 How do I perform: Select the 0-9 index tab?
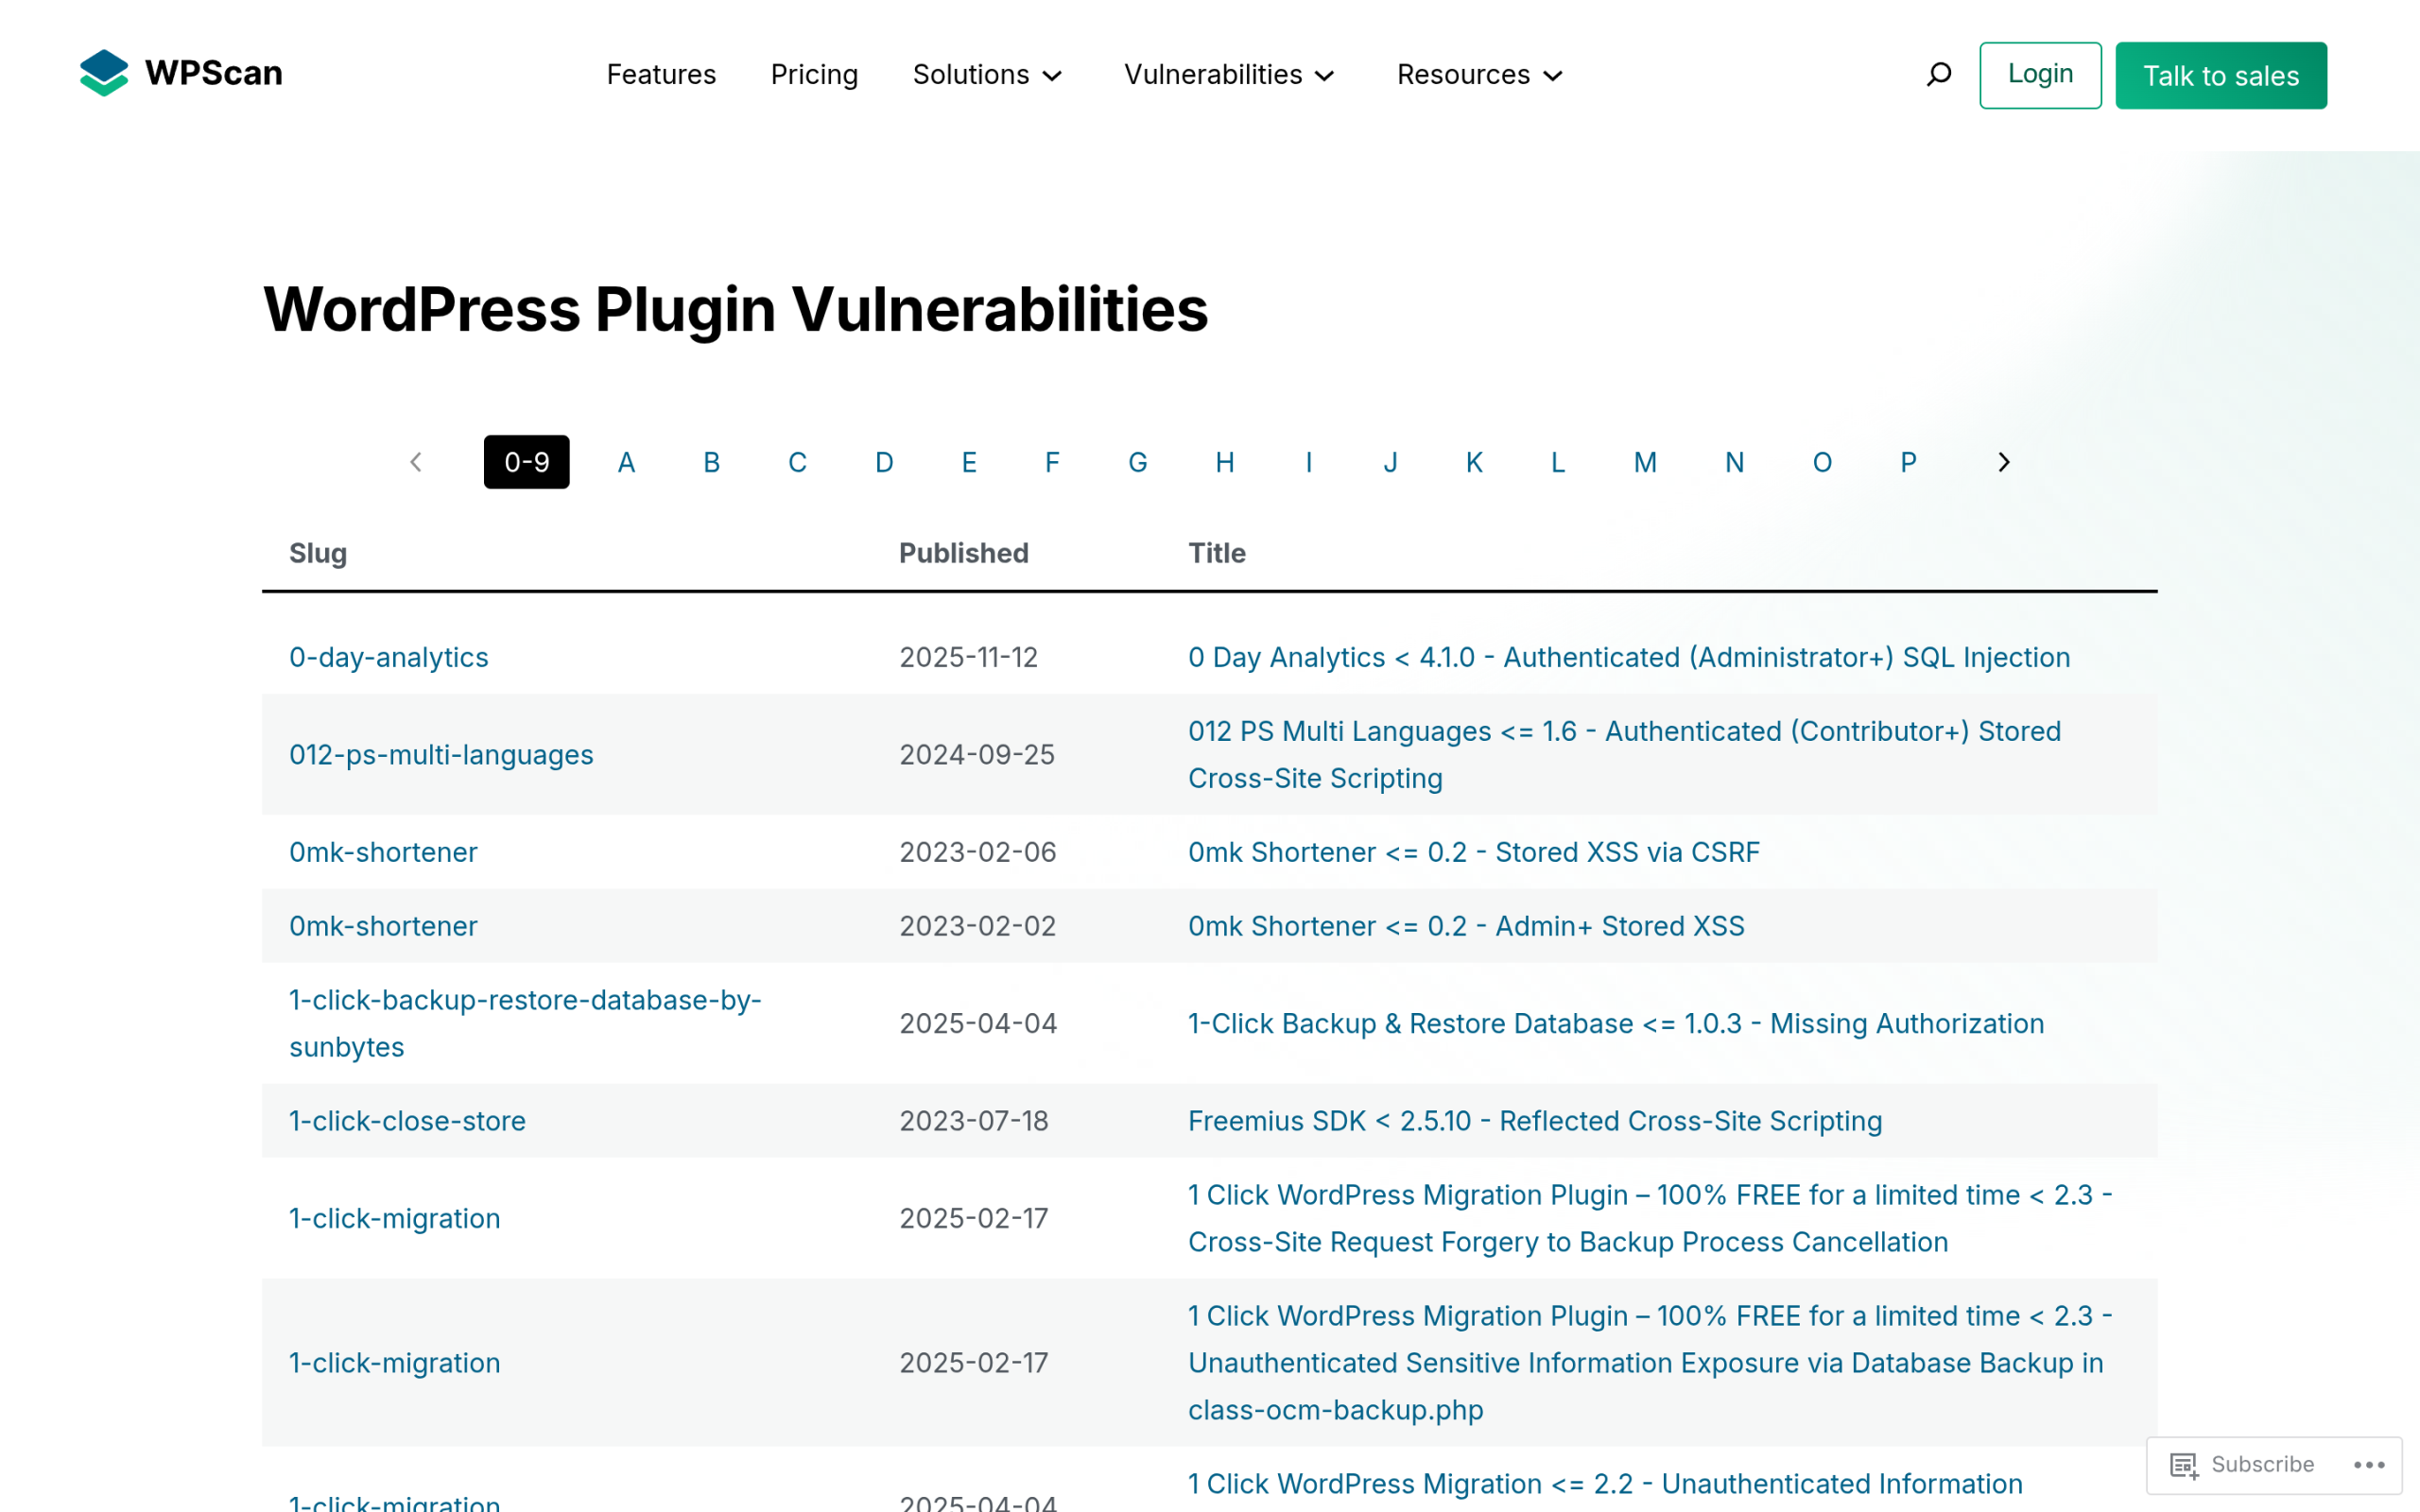coord(526,462)
